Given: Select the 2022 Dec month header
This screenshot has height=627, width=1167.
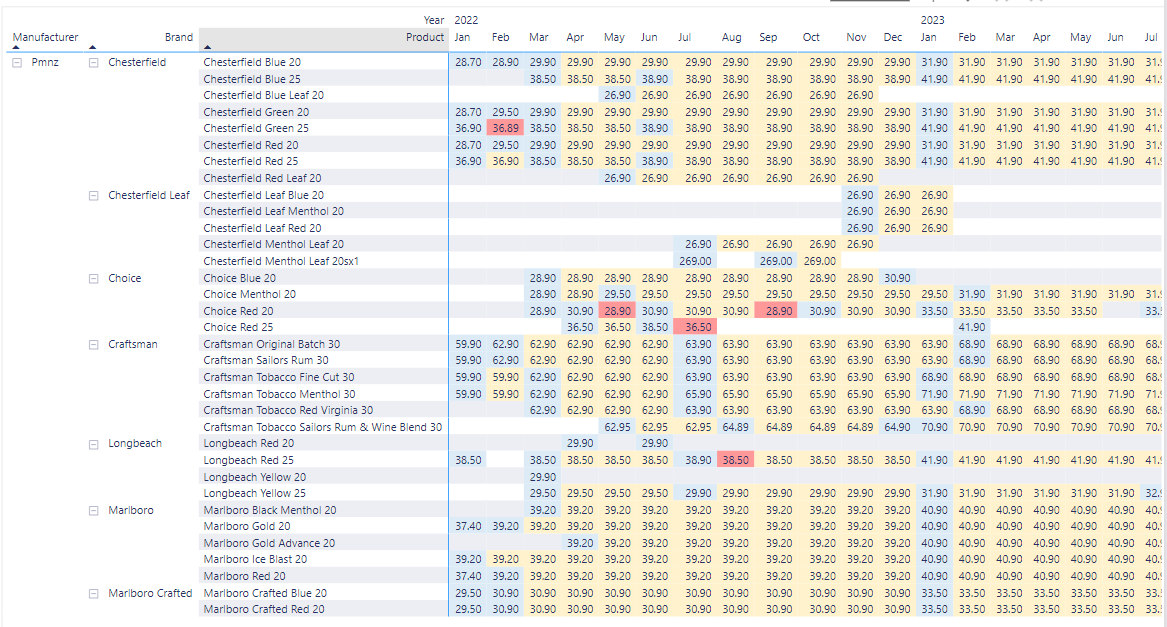Looking at the screenshot, I should pos(892,37).
